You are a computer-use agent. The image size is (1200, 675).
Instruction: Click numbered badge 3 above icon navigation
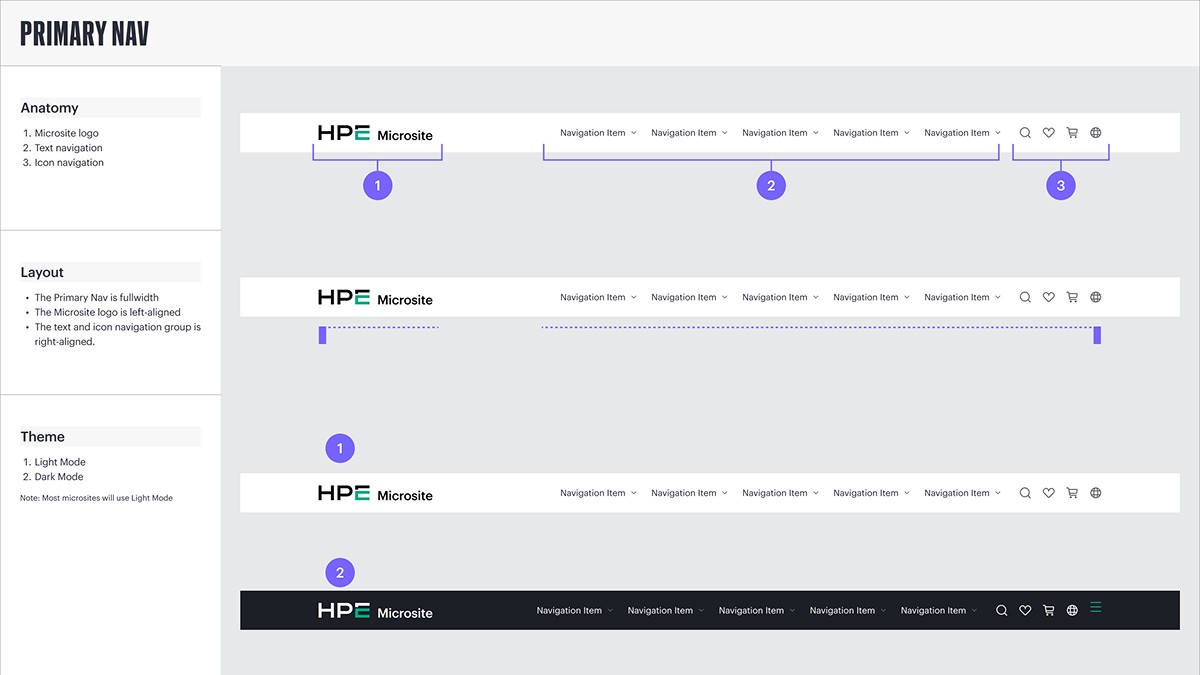[x=1060, y=185]
